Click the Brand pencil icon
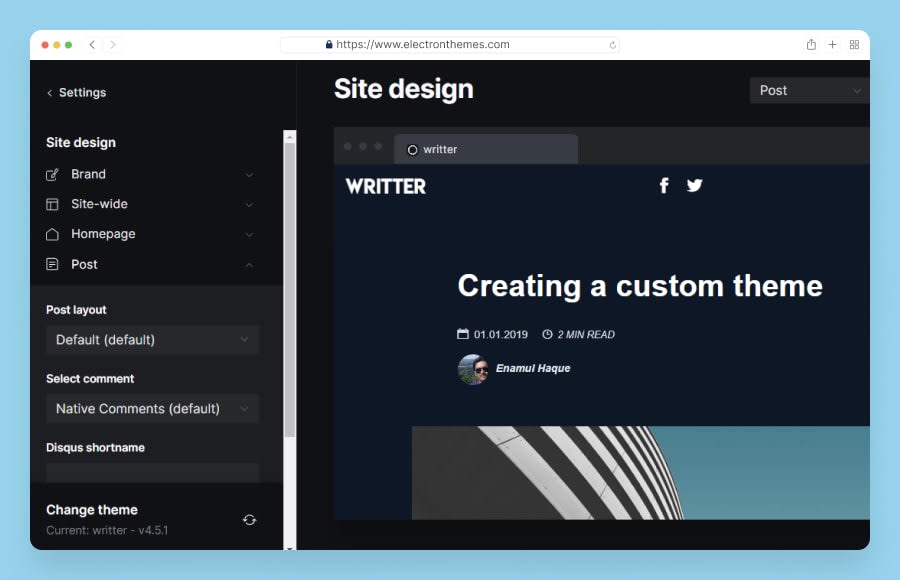 [x=52, y=175]
